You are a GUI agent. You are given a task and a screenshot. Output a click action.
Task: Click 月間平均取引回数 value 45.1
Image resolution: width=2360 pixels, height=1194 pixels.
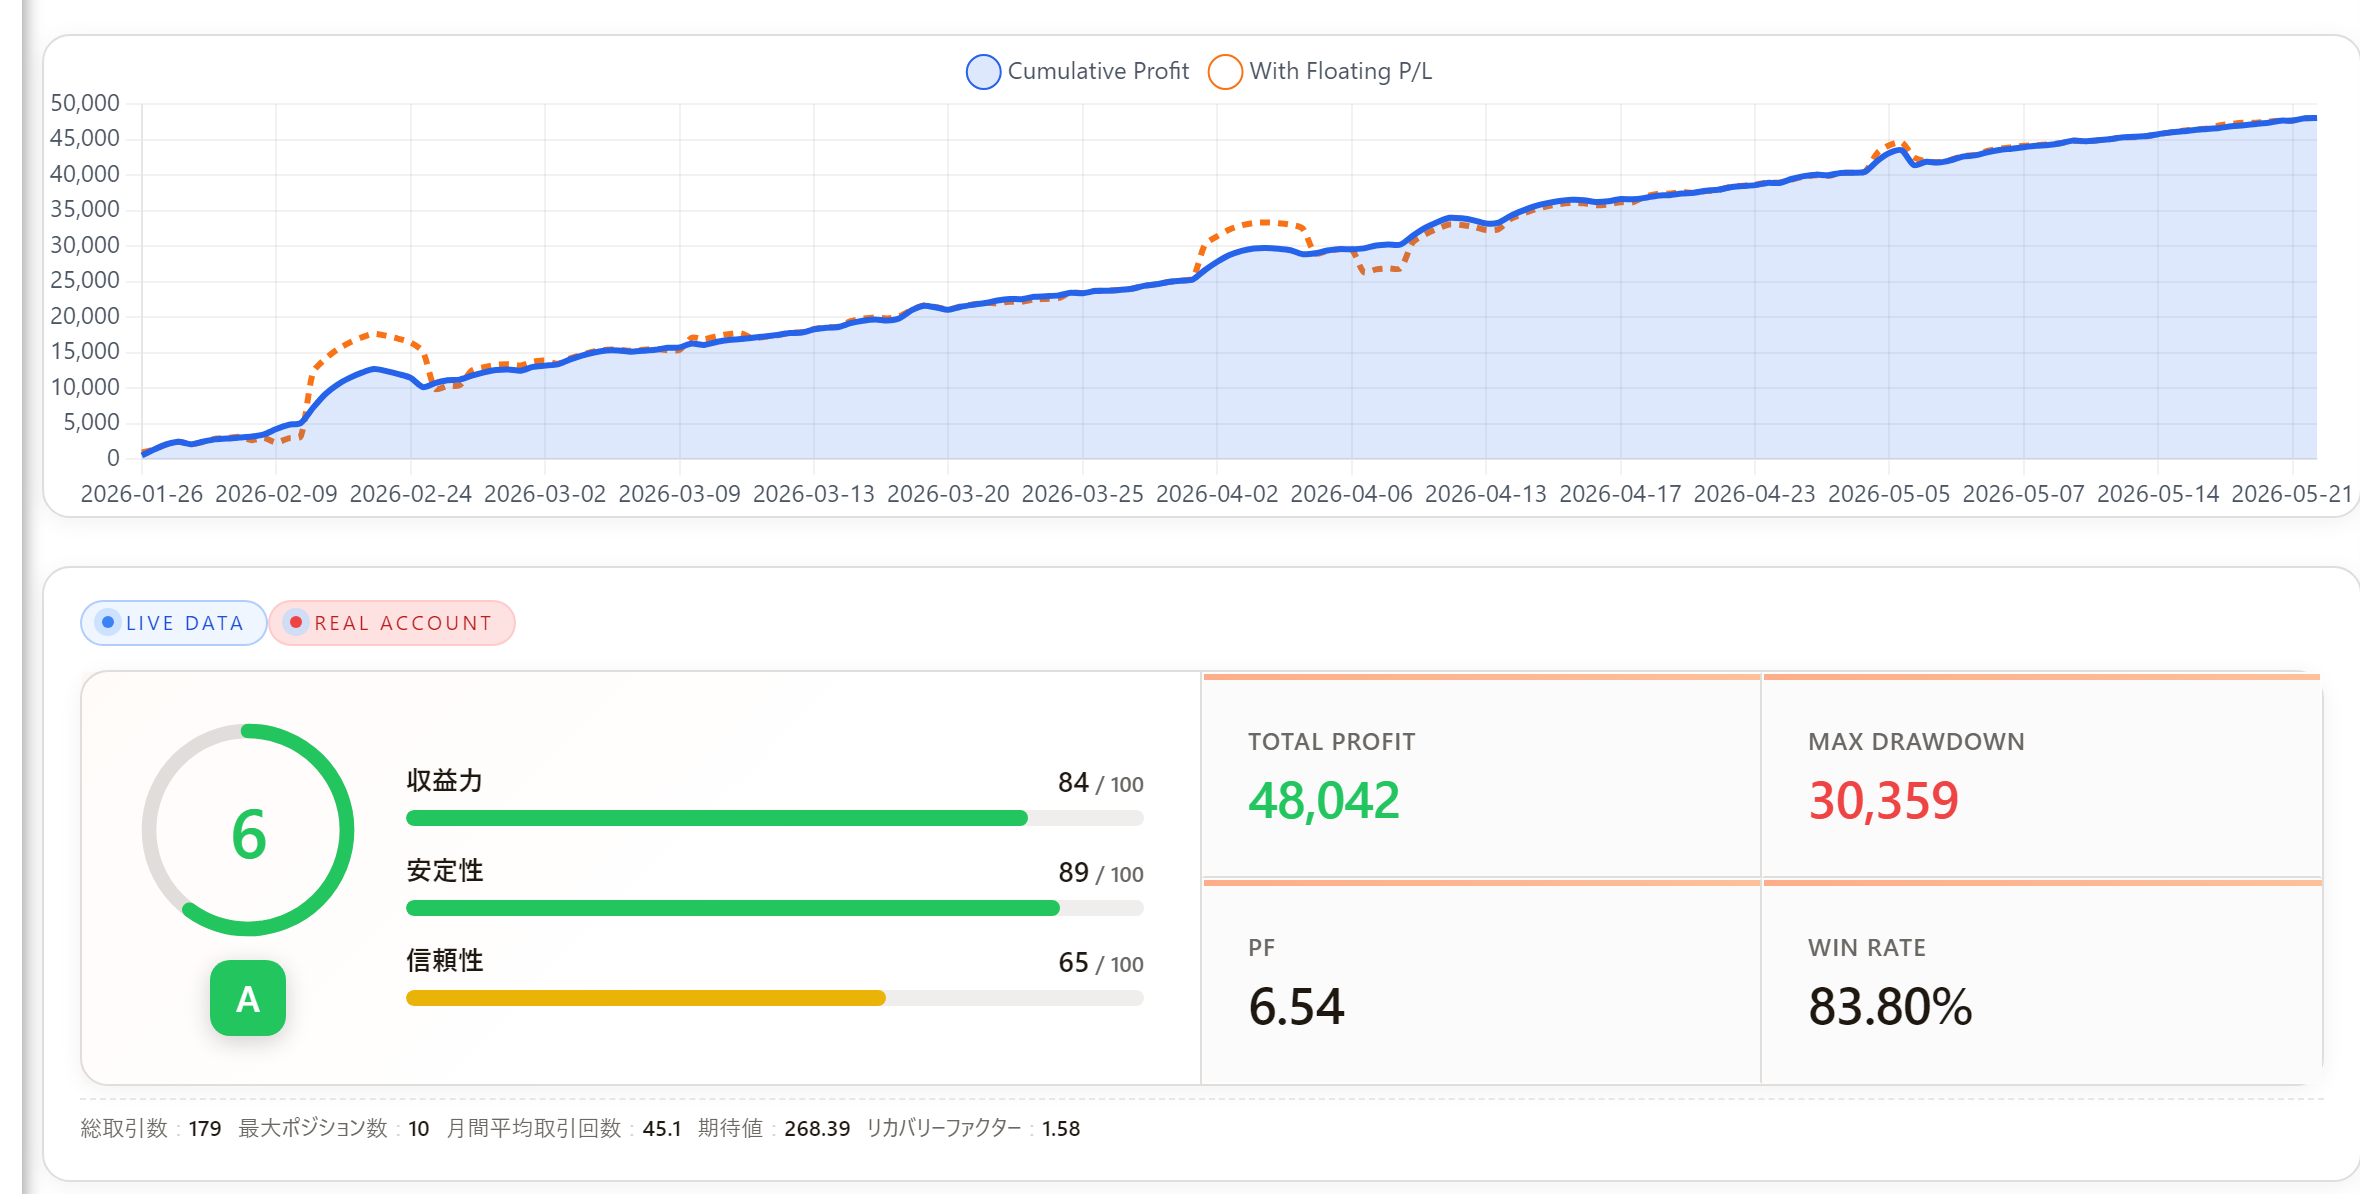pos(661,1129)
